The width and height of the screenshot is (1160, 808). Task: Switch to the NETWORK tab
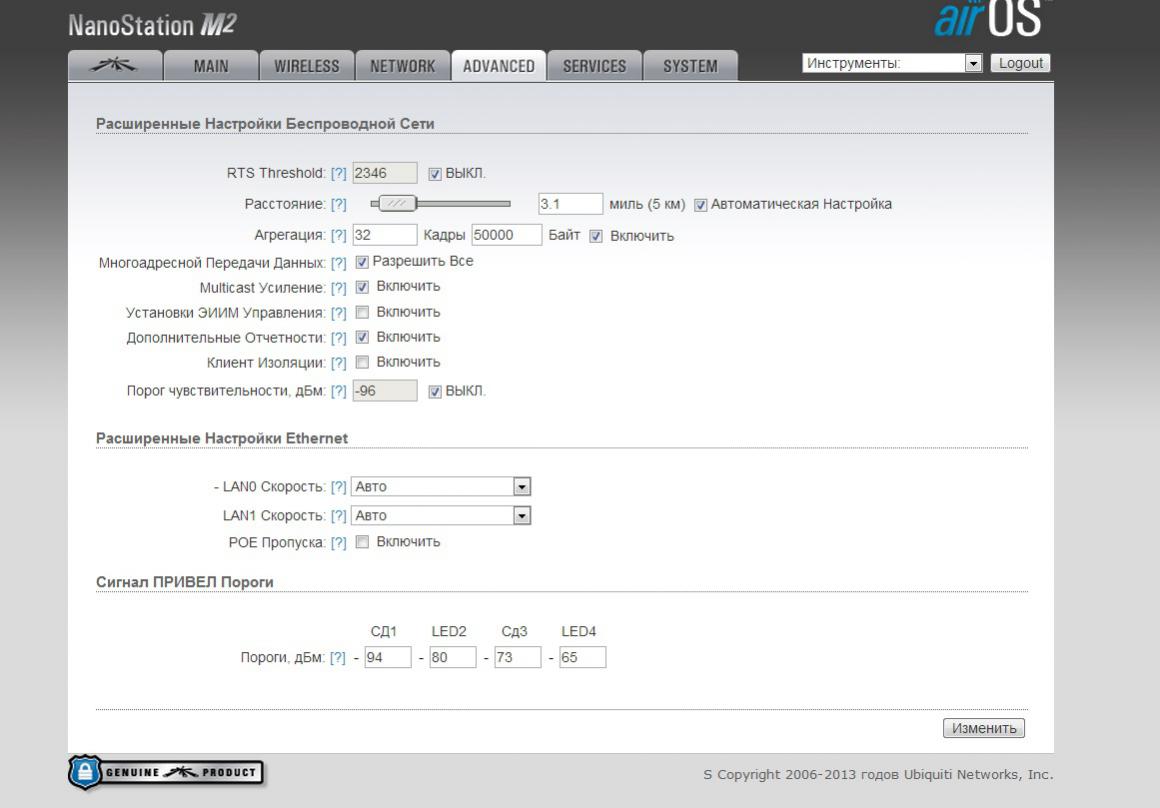pos(402,66)
